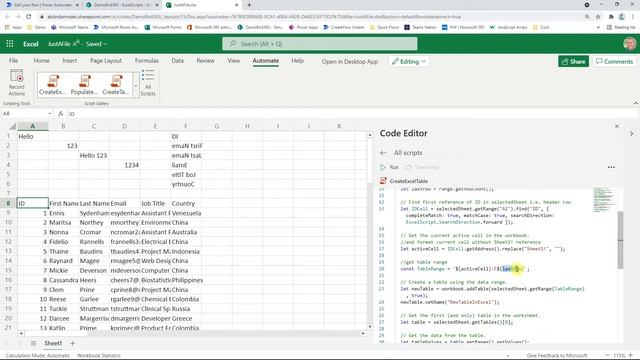Screen dimensions: 640x360
Task: Click the Search box in Excel header
Action: (320, 44)
